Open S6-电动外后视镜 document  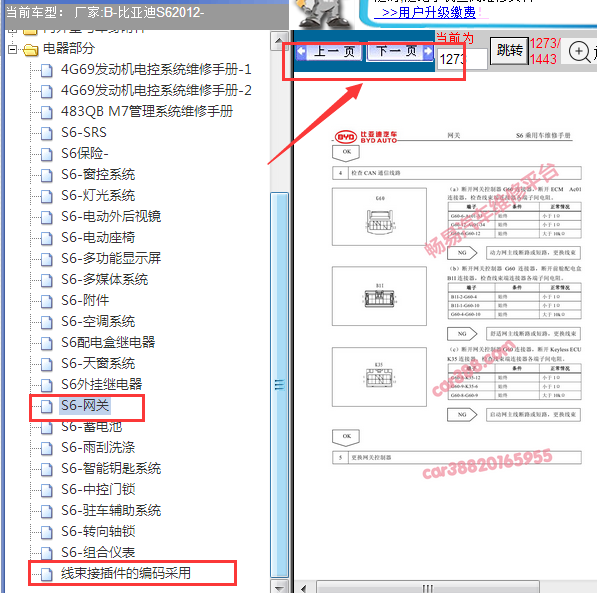(111, 216)
